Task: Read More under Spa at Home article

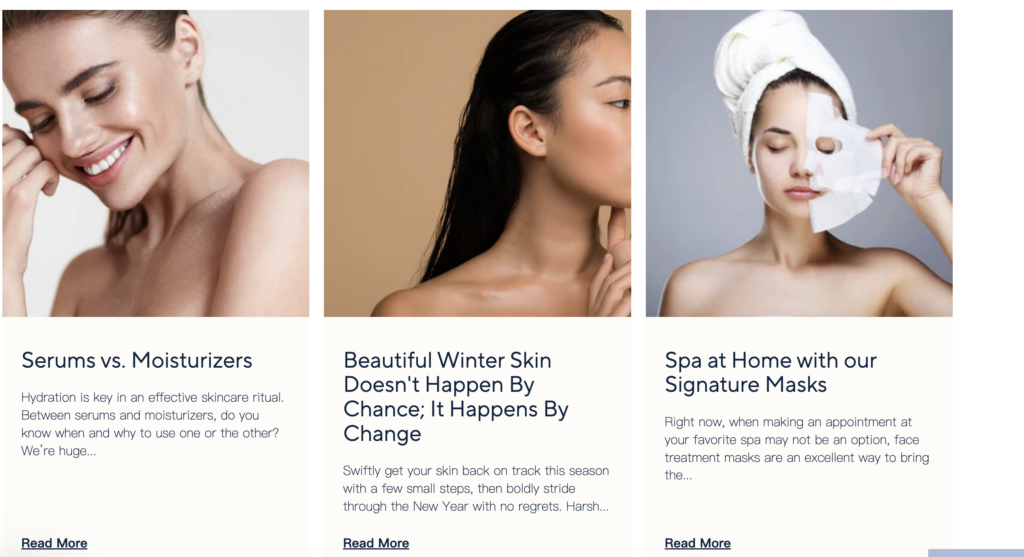Action: (697, 543)
